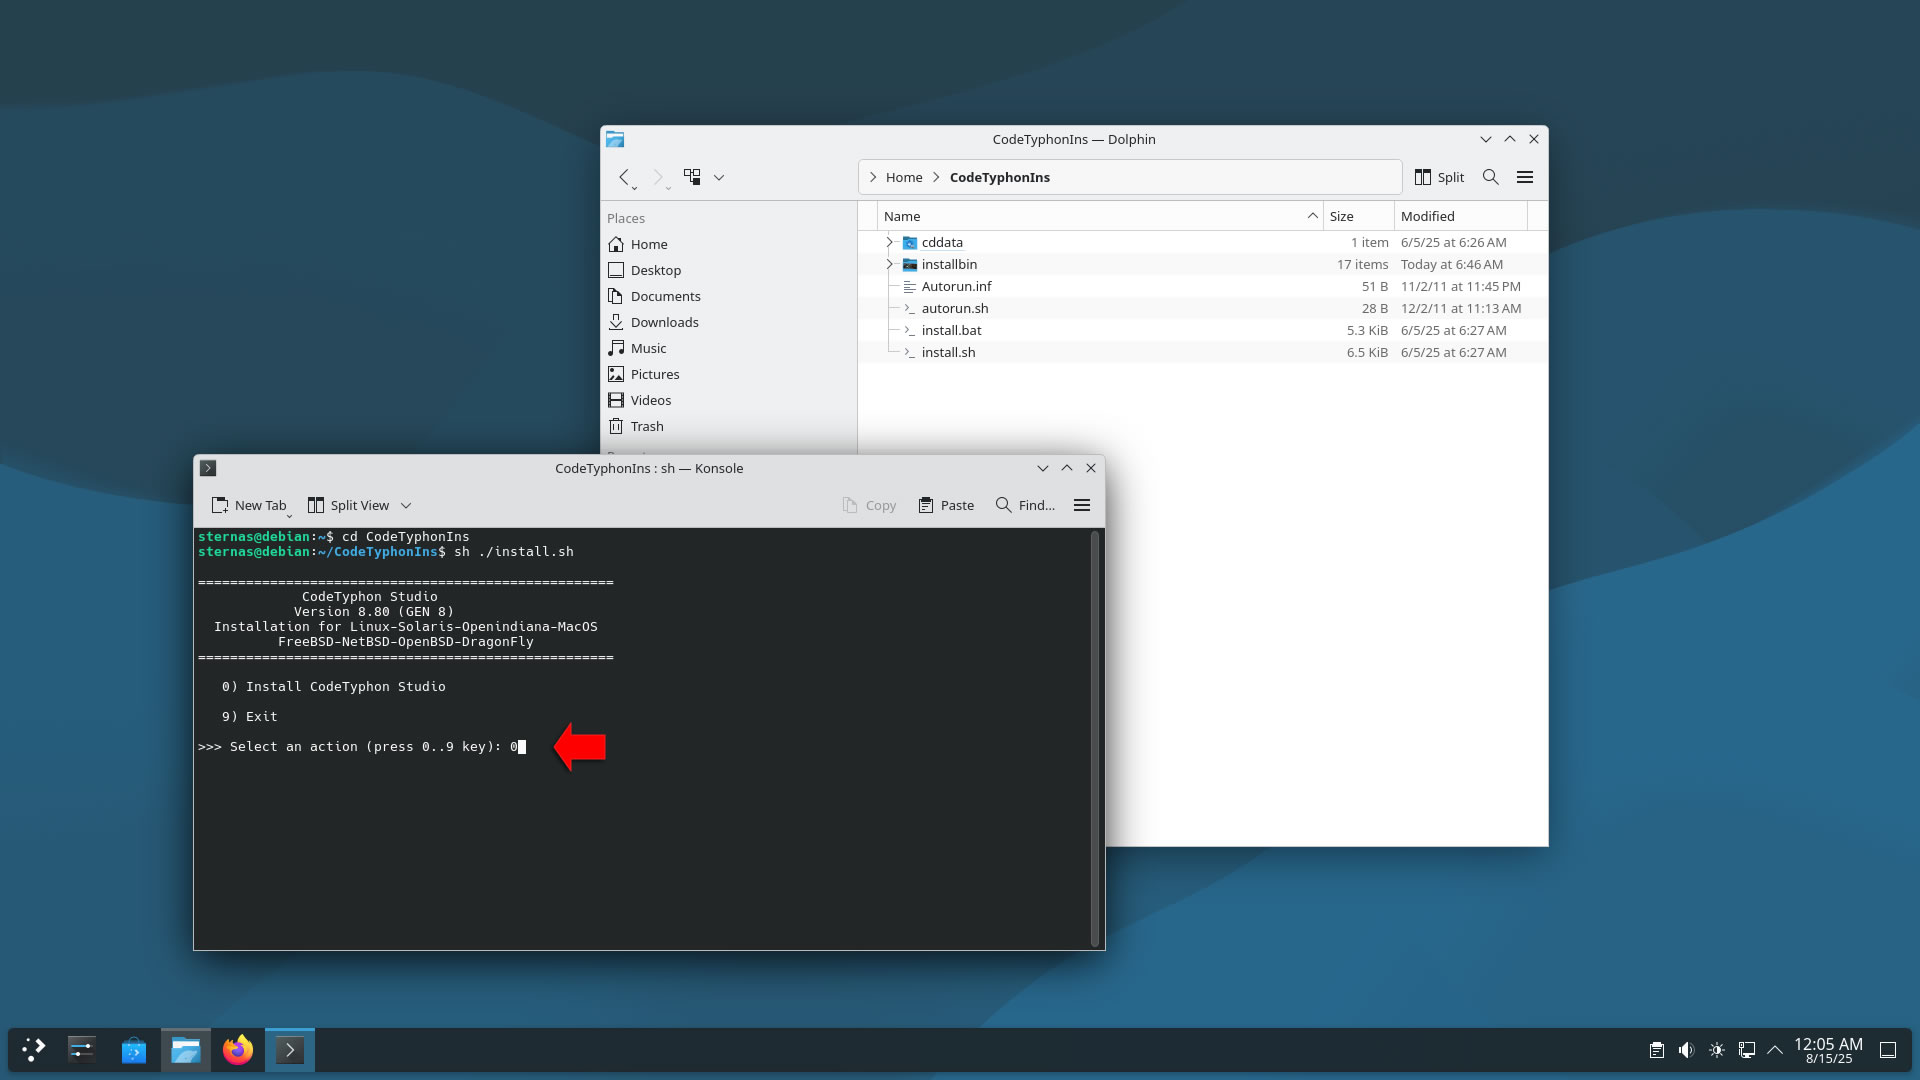
Task: Click Show Desktop button
Action: (x=1888, y=1050)
